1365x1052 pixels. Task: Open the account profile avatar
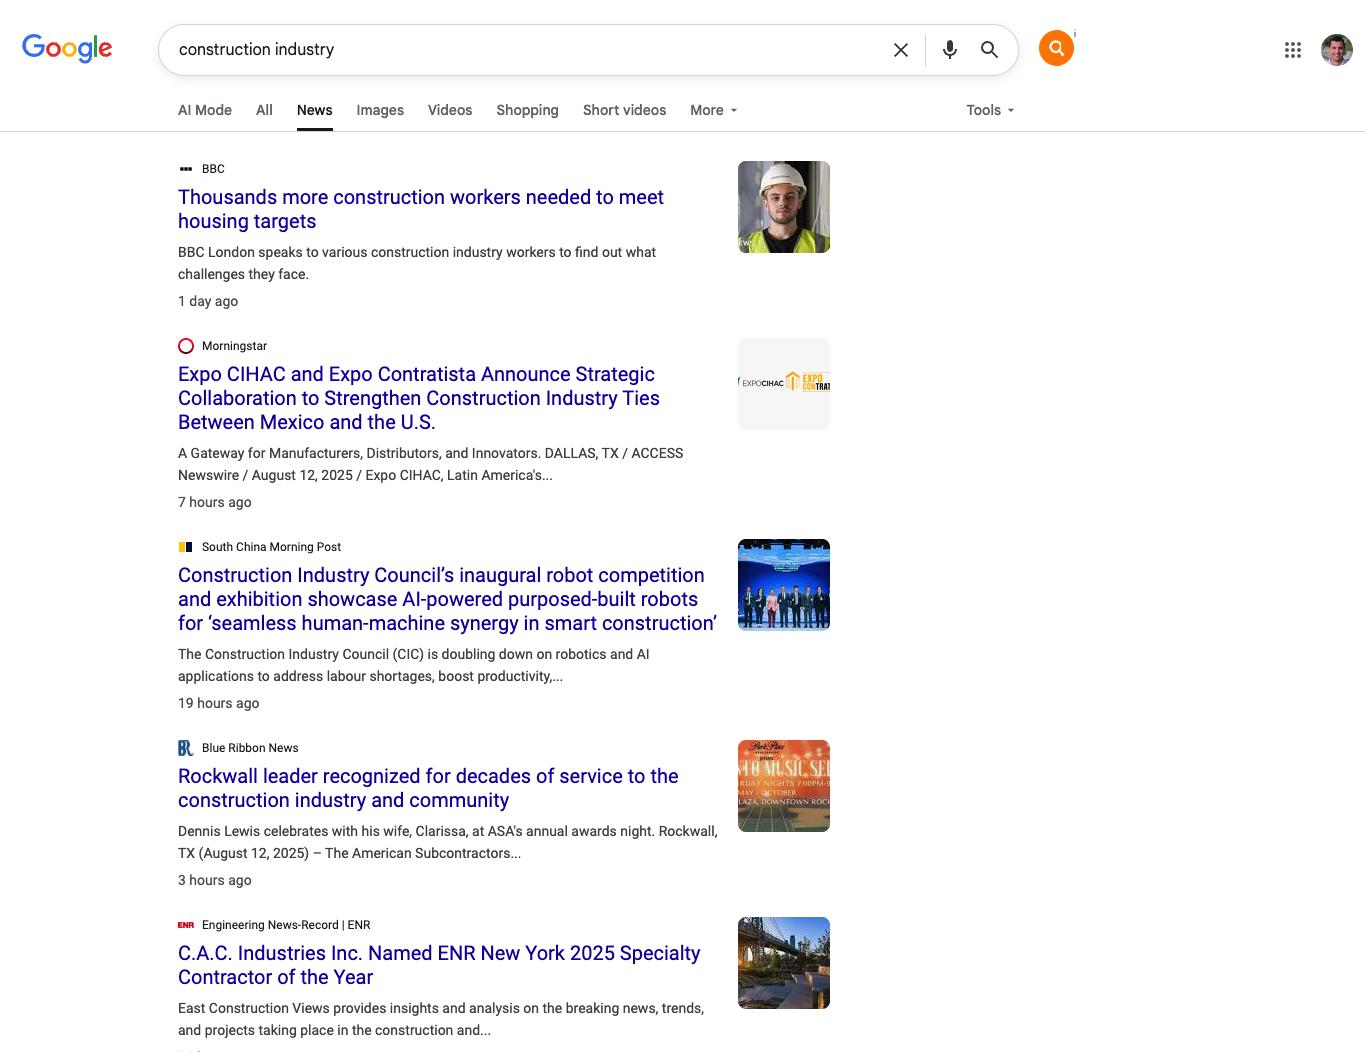coord(1336,50)
